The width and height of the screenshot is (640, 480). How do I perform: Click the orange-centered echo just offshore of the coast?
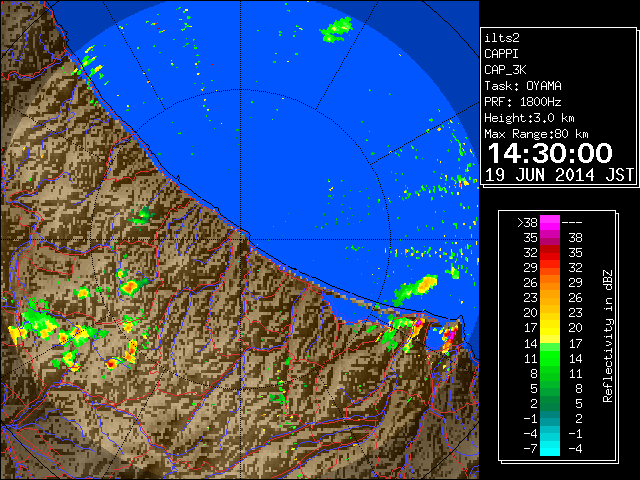point(416,289)
